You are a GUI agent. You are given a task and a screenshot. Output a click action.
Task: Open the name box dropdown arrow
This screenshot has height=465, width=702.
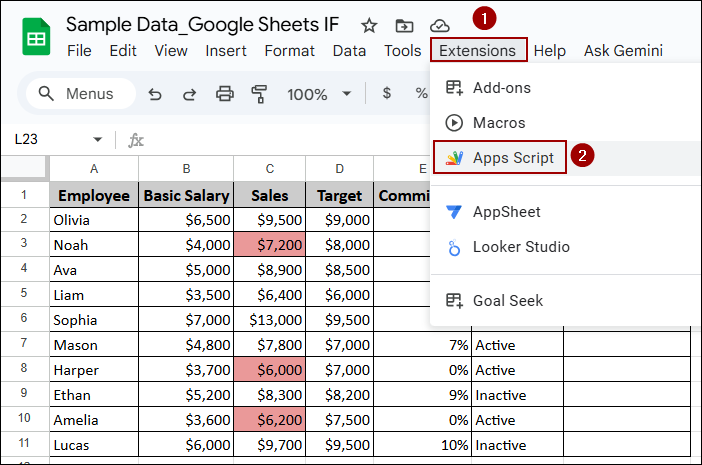[97, 140]
